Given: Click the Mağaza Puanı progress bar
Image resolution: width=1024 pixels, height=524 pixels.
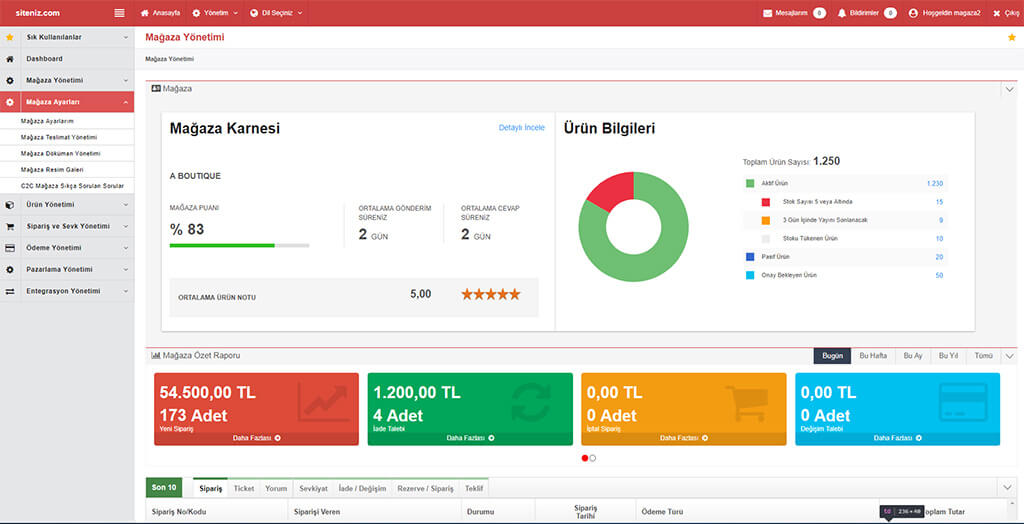Looking at the screenshot, I should (x=239, y=245).
